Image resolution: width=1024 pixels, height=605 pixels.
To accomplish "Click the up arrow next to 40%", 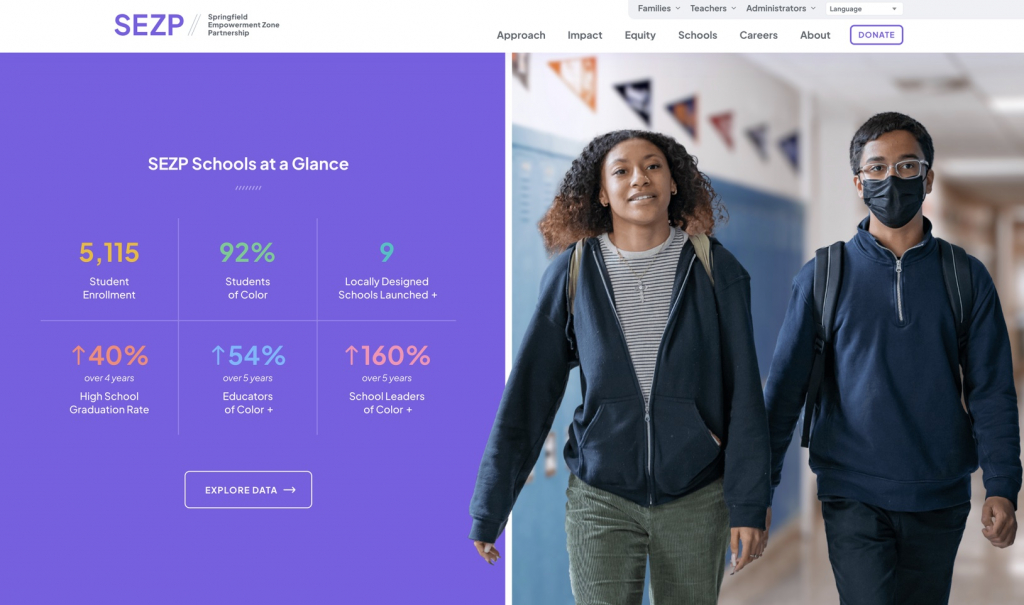I will click(78, 355).
